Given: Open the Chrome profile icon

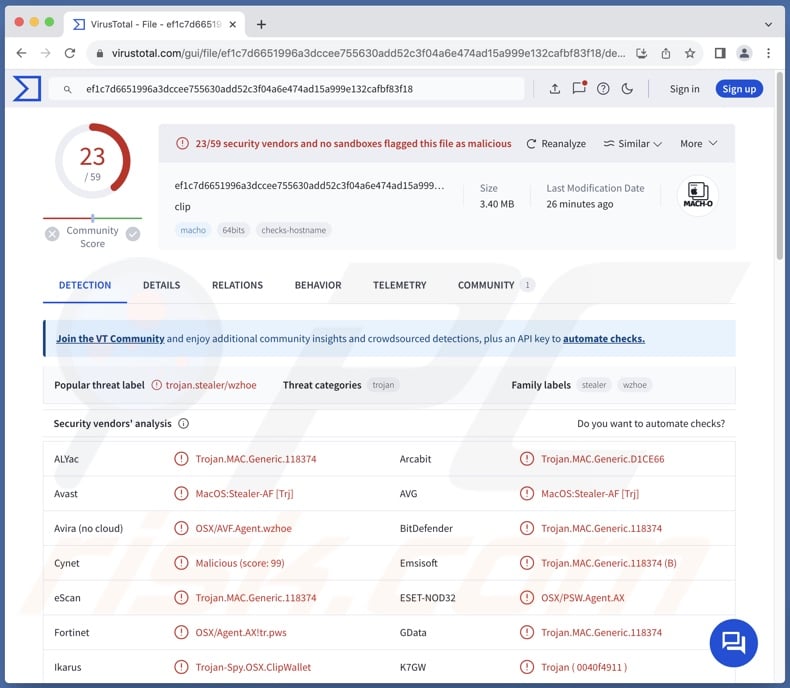Looking at the screenshot, I should point(744,53).
